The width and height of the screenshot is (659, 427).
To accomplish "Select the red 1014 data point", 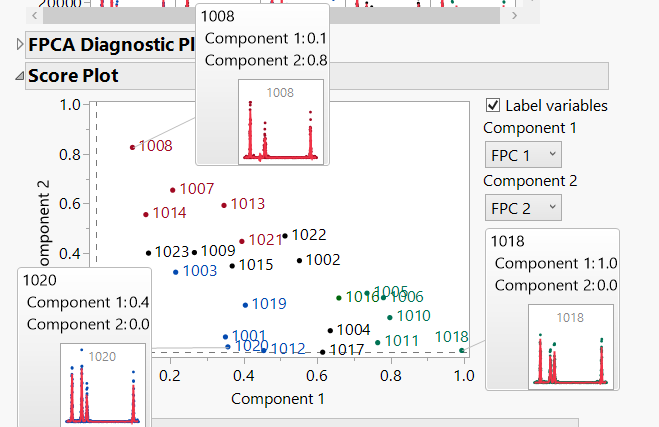I will pos(146,214).
